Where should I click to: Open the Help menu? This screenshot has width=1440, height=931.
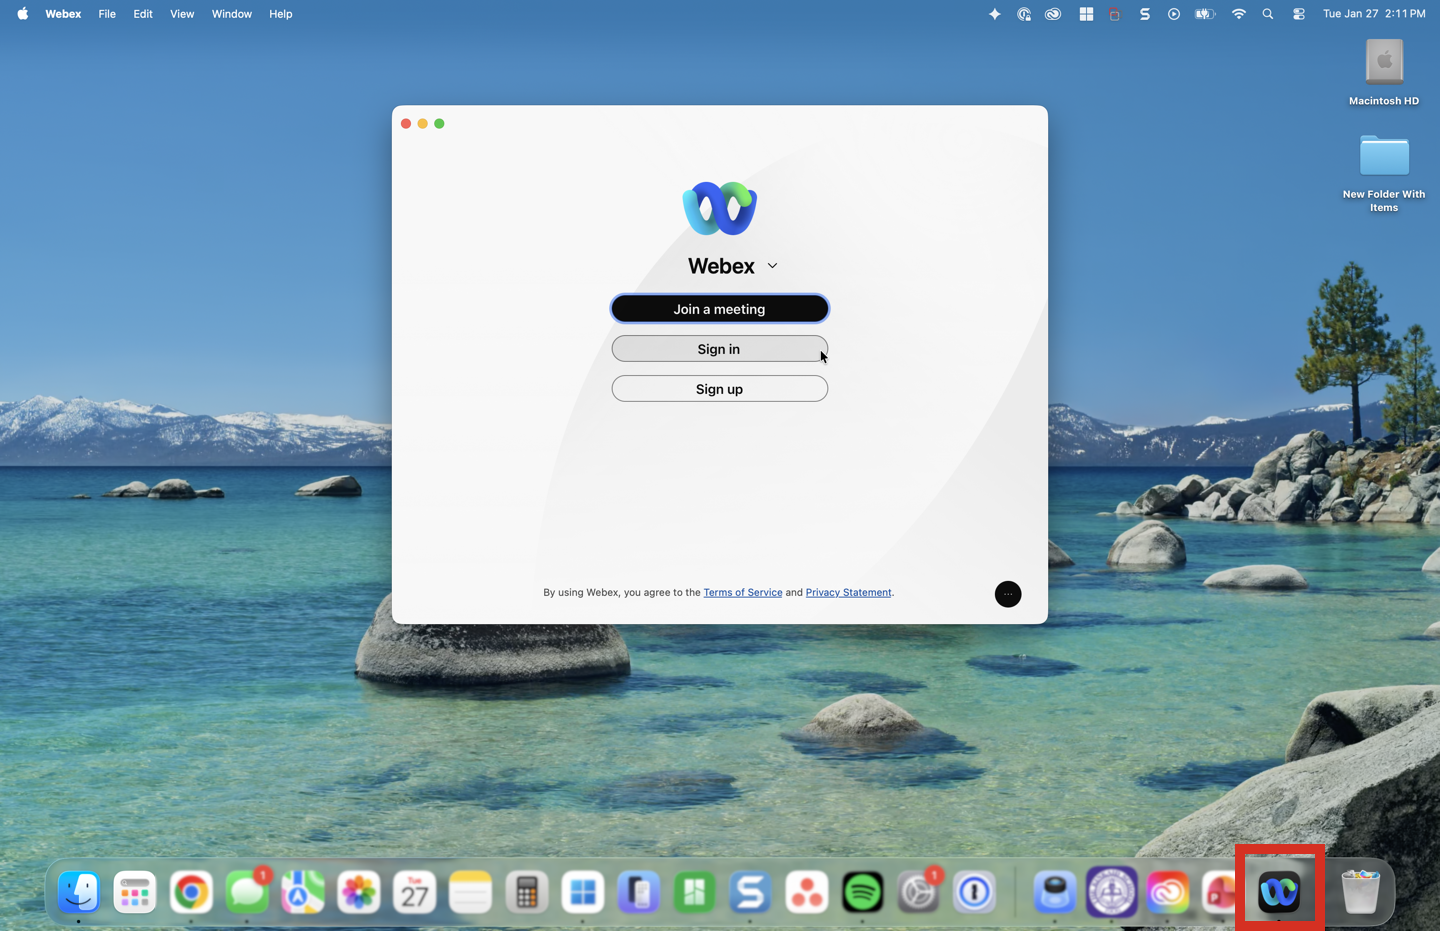pyautogui.click(x=281, y=14)
